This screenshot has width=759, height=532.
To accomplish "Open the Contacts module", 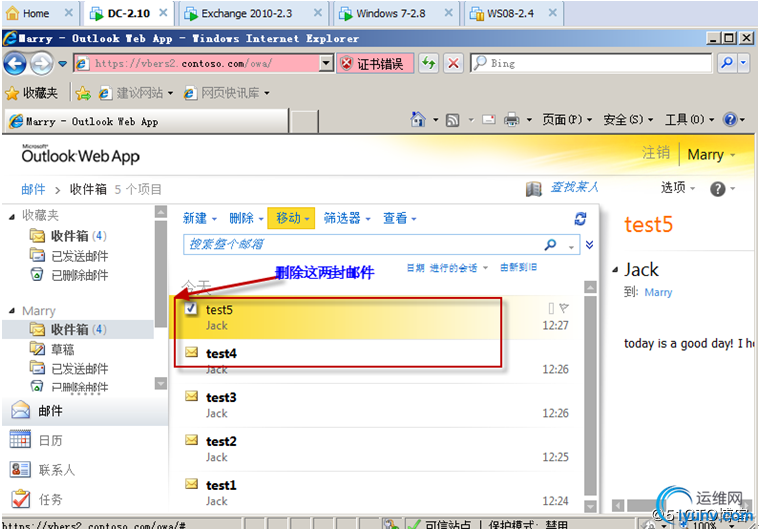I will click(85, 470).
